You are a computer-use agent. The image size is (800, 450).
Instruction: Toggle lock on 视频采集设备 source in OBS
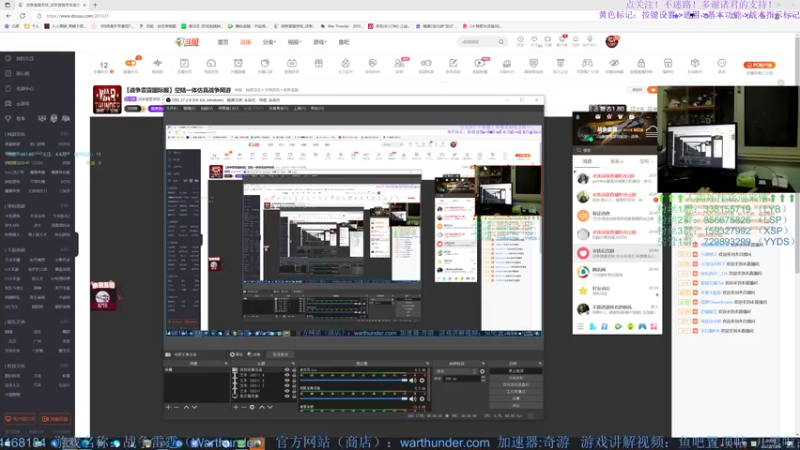pyautogui.click(x=293, y=370)
